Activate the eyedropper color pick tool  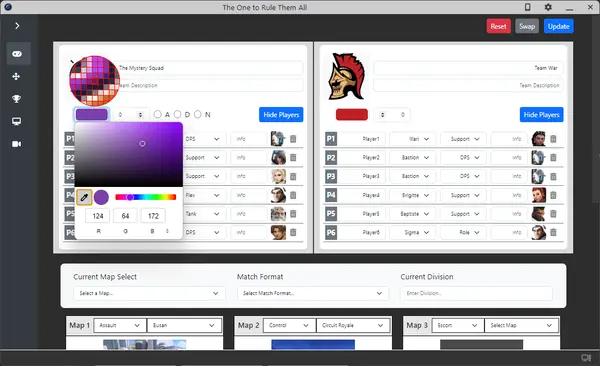84,198
